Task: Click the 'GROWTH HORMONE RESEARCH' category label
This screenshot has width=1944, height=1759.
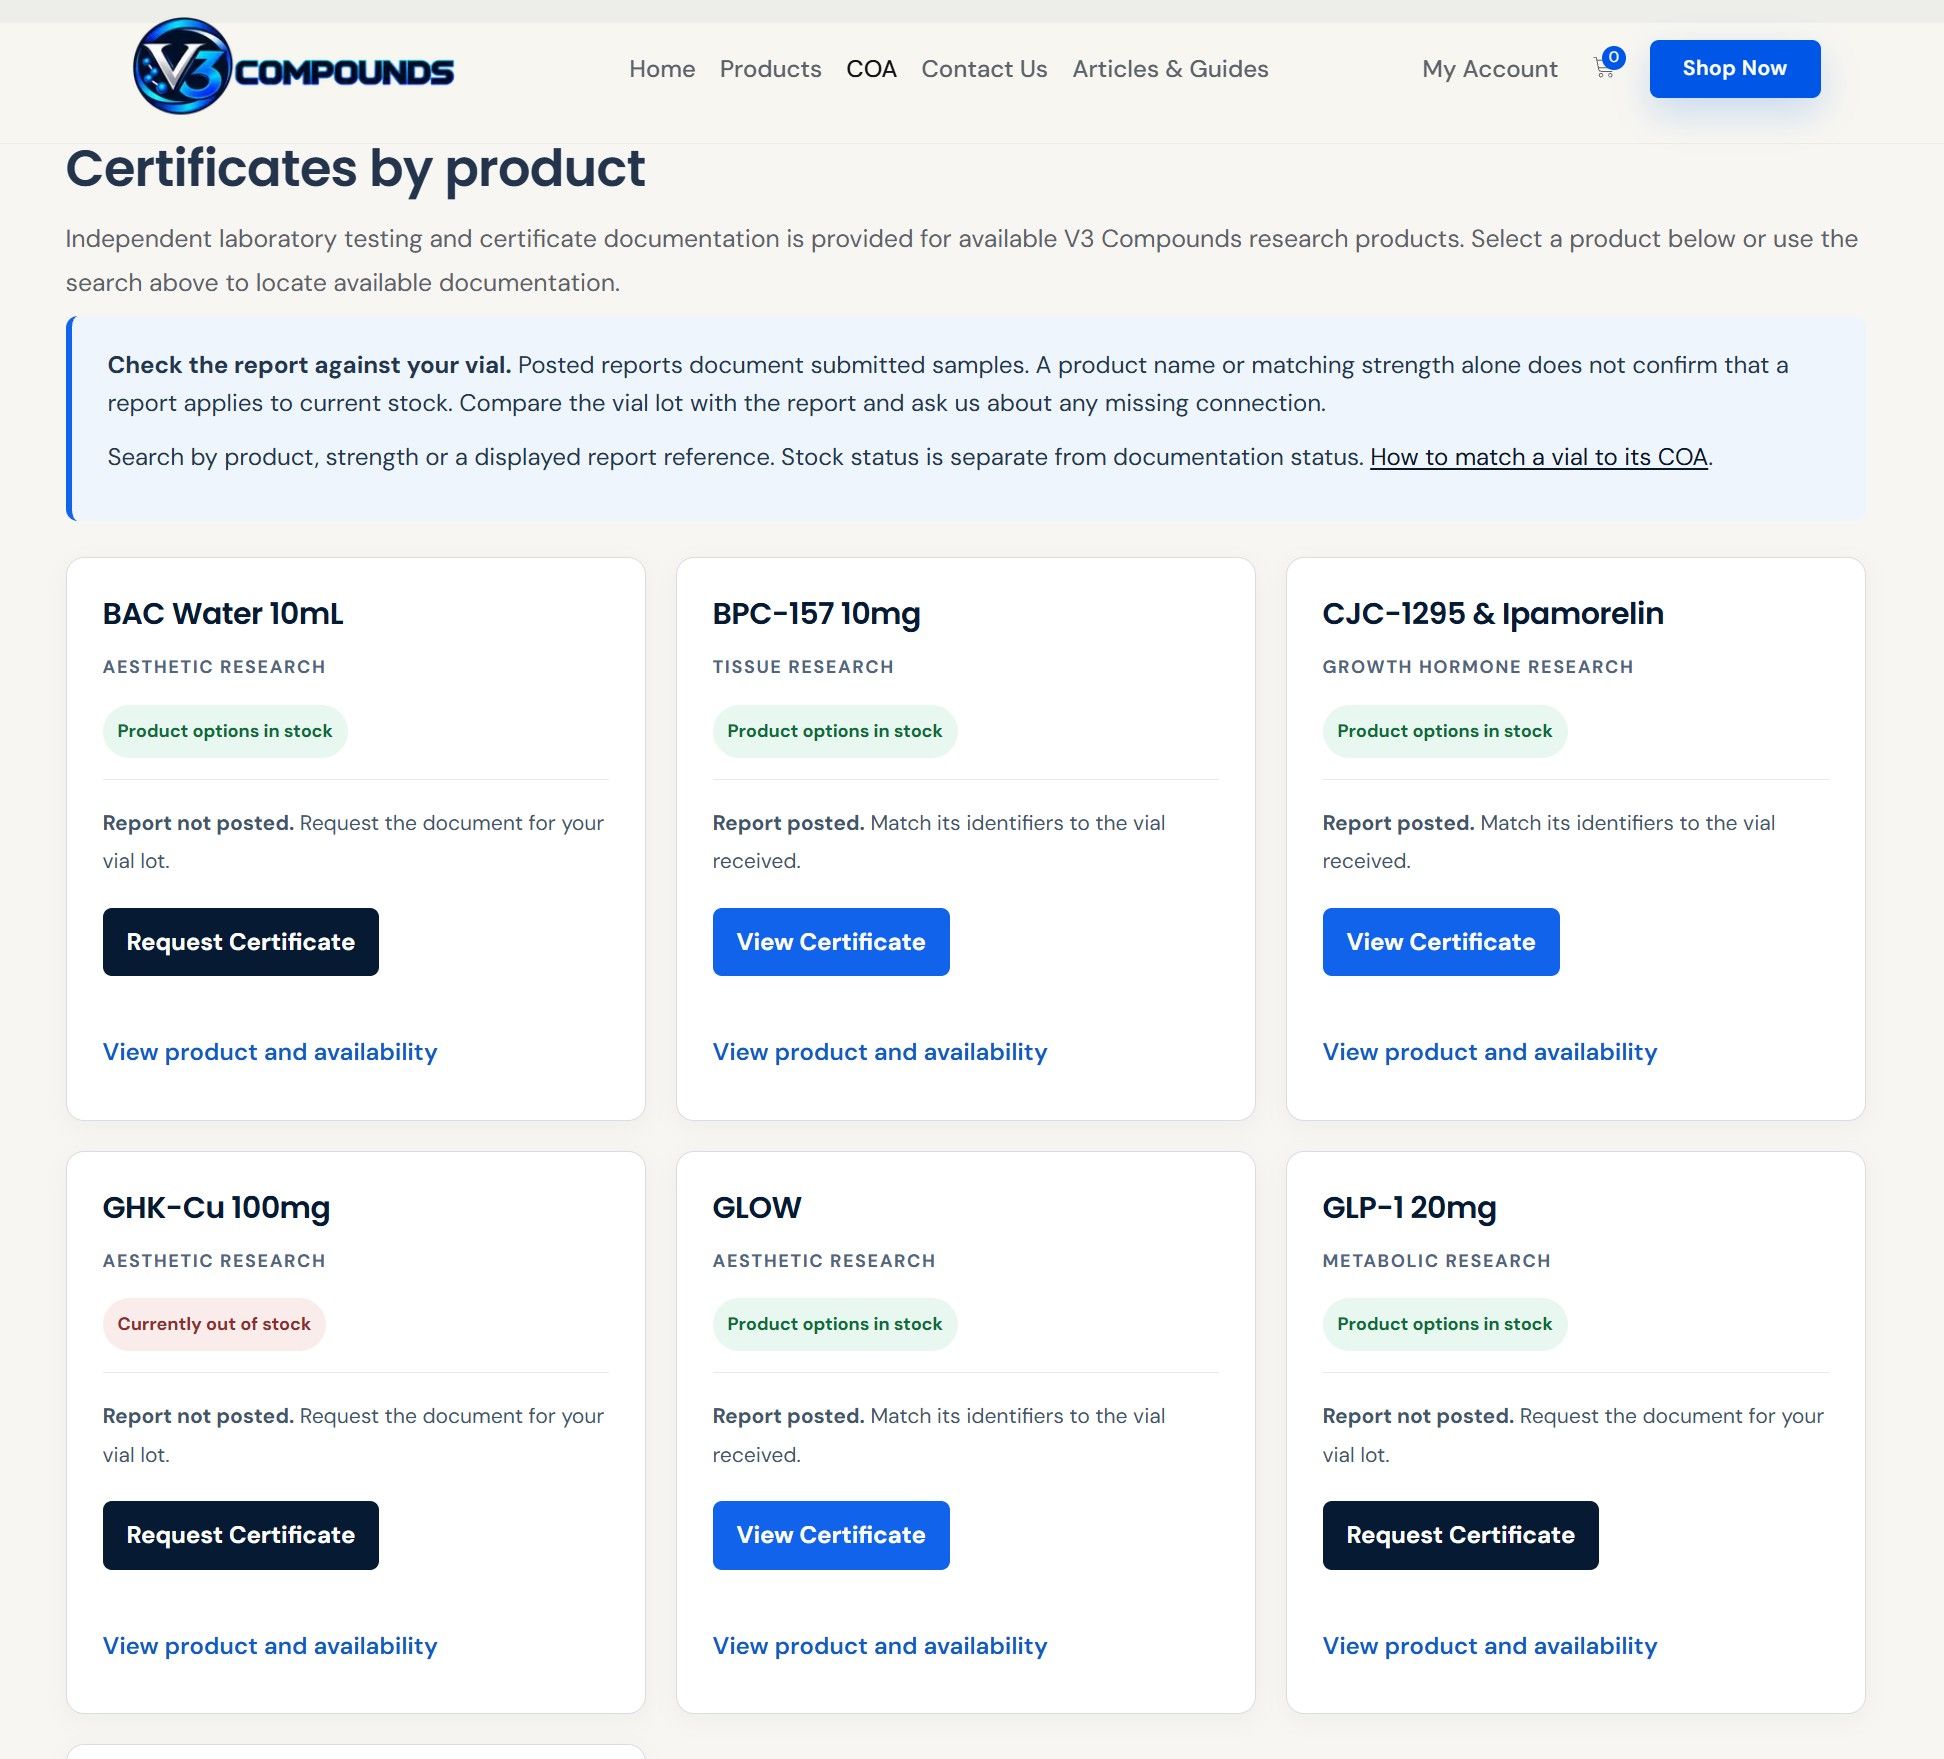Action: 1478,667
